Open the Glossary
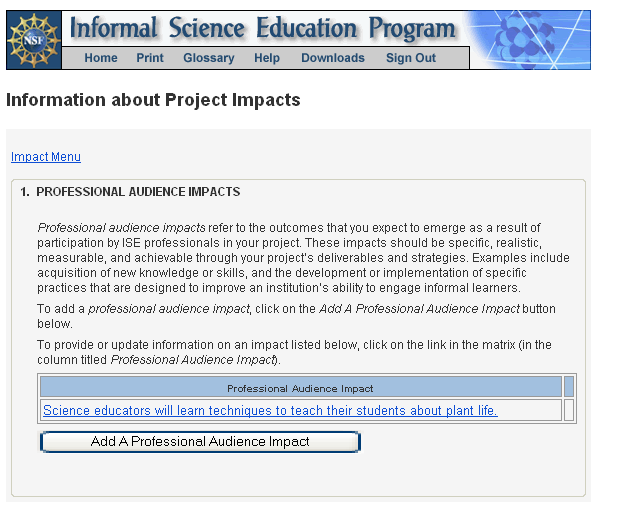Screen dimensions: 637x517 (x=209, y=58)
